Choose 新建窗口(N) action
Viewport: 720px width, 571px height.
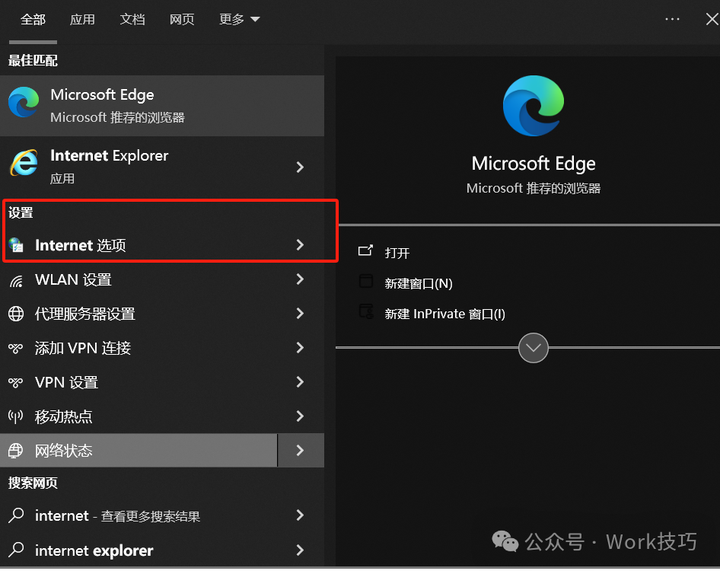(418, 284)
